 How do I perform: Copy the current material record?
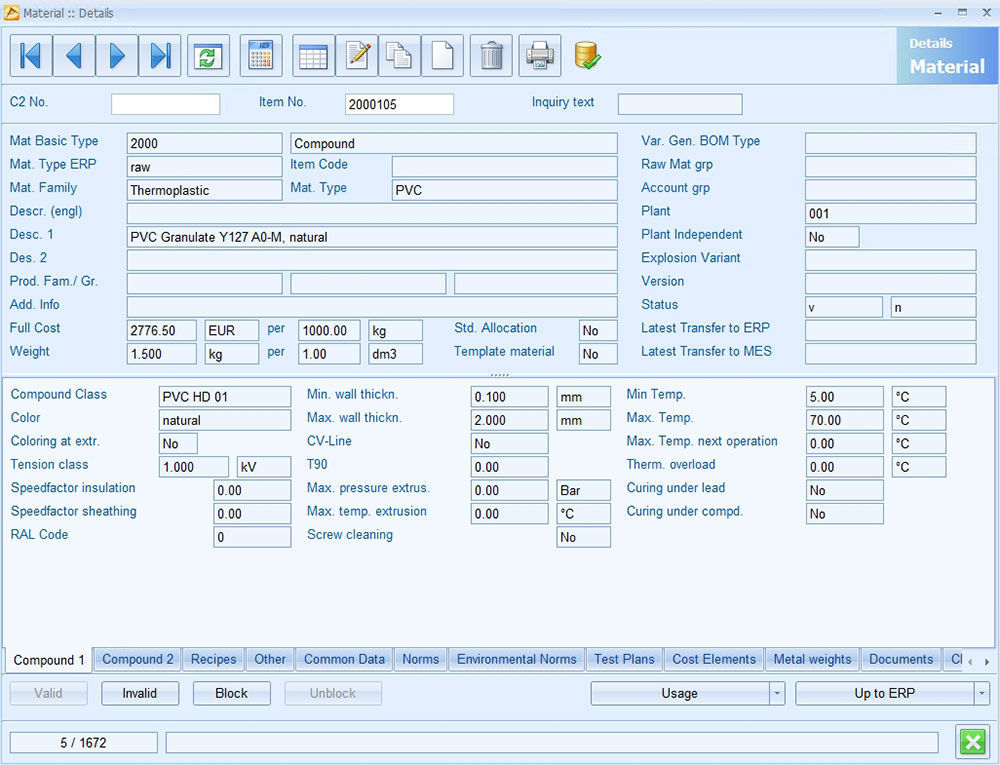[399, 56]
